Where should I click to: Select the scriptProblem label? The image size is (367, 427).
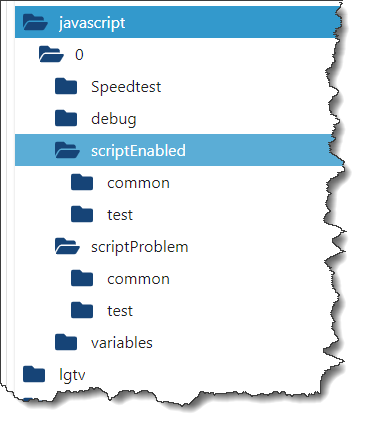click(x=140, y=247)
